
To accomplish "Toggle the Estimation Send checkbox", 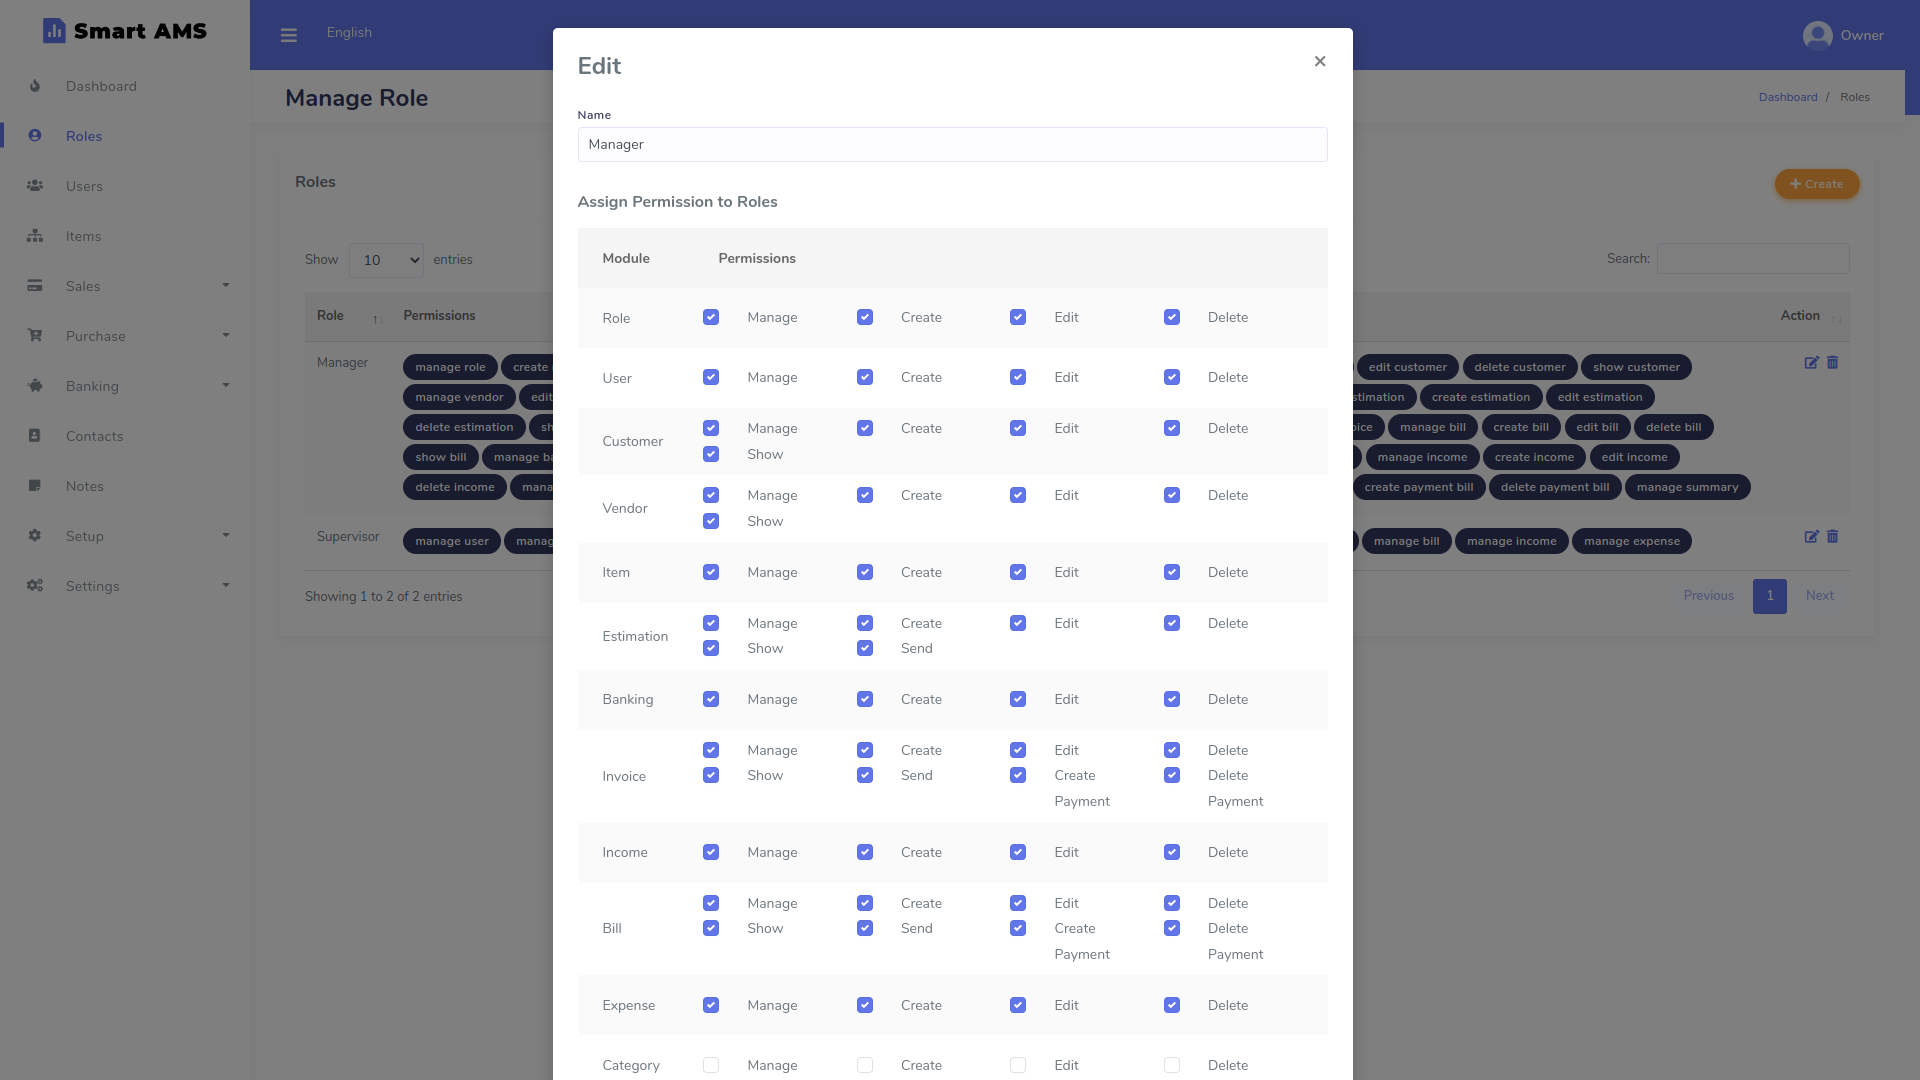I will pos(865,649).
